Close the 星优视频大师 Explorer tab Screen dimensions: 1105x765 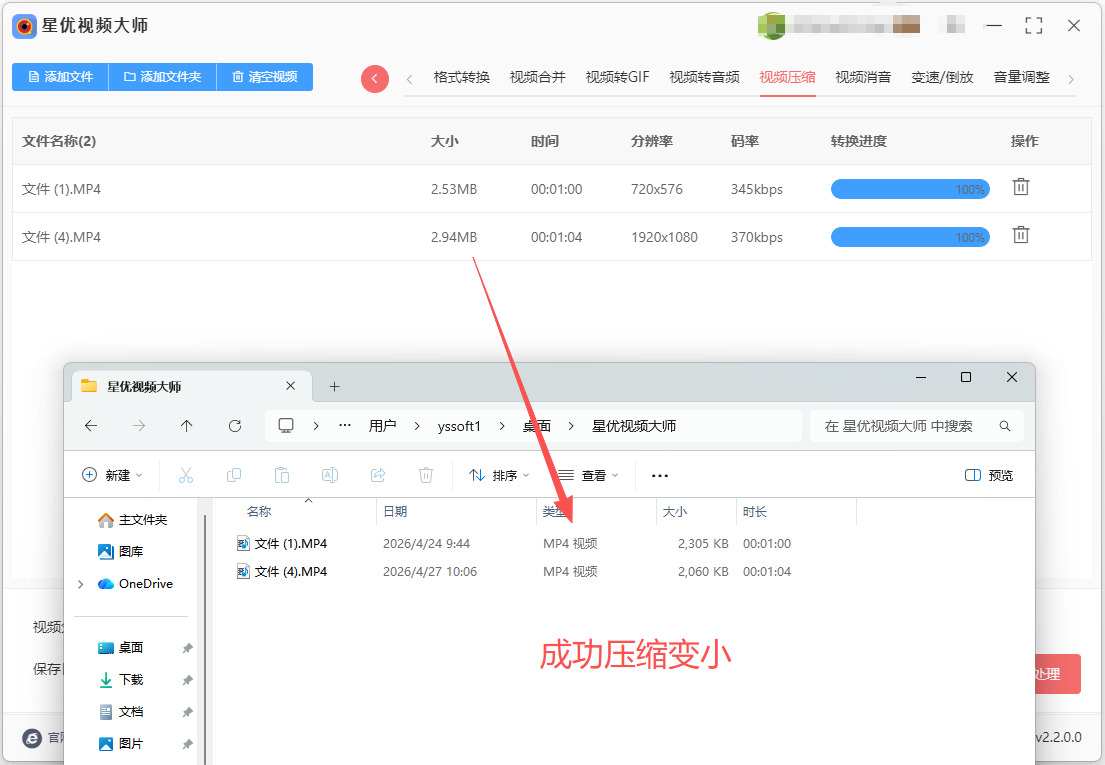point(290,386)
